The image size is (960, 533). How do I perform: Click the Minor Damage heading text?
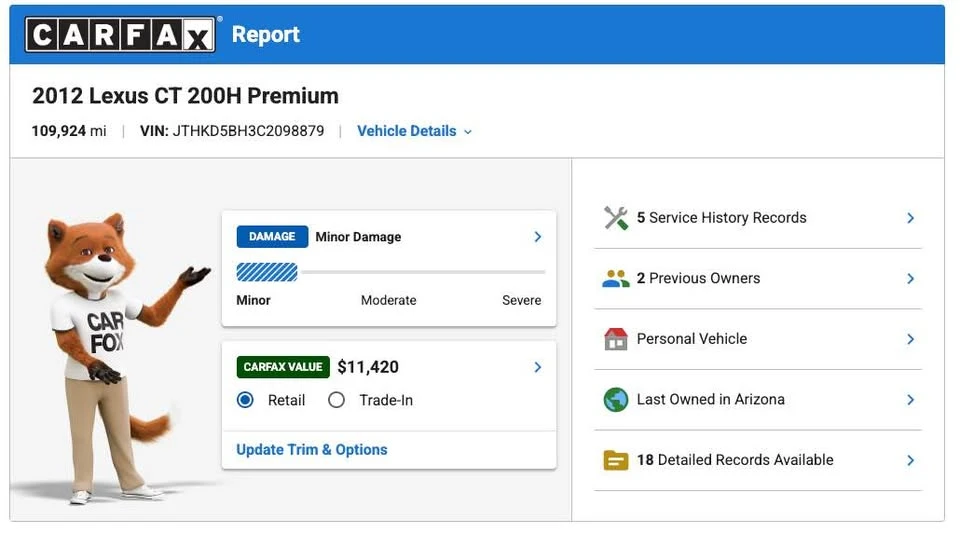click(x=358, y=237)
